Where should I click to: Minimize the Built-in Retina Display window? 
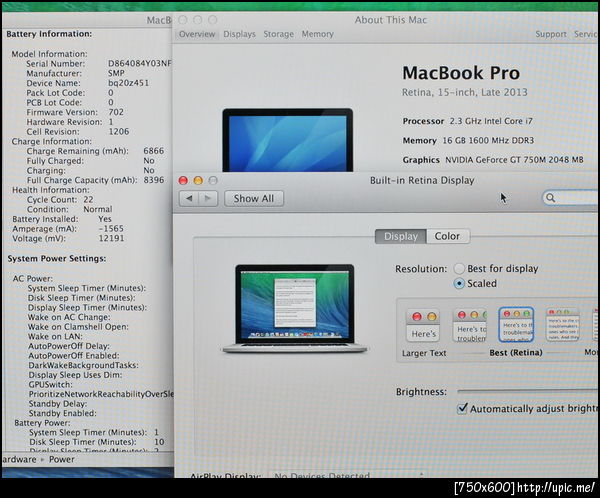click(198, 180)
